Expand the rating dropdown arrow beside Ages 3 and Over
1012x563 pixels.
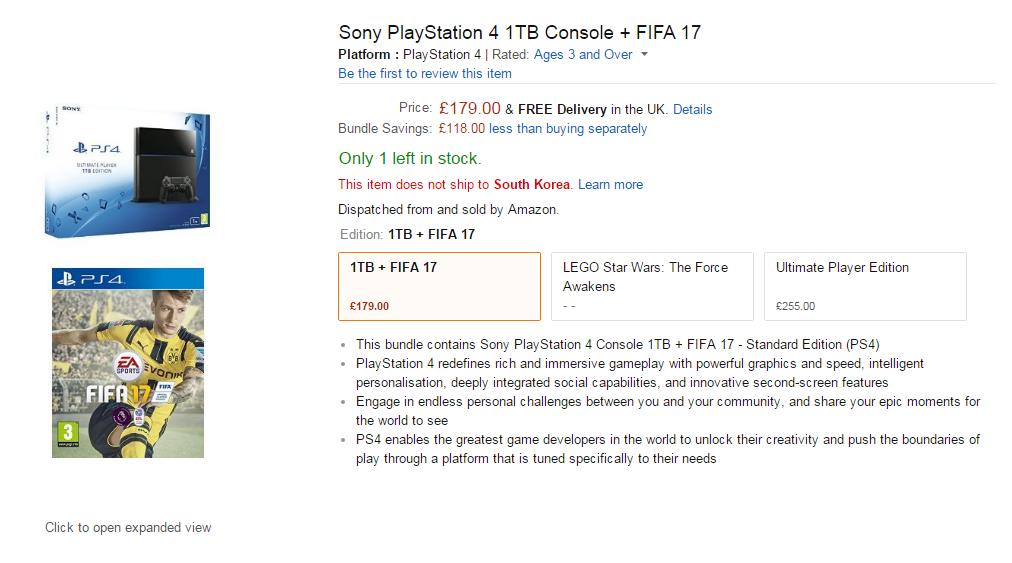point(644,55)
